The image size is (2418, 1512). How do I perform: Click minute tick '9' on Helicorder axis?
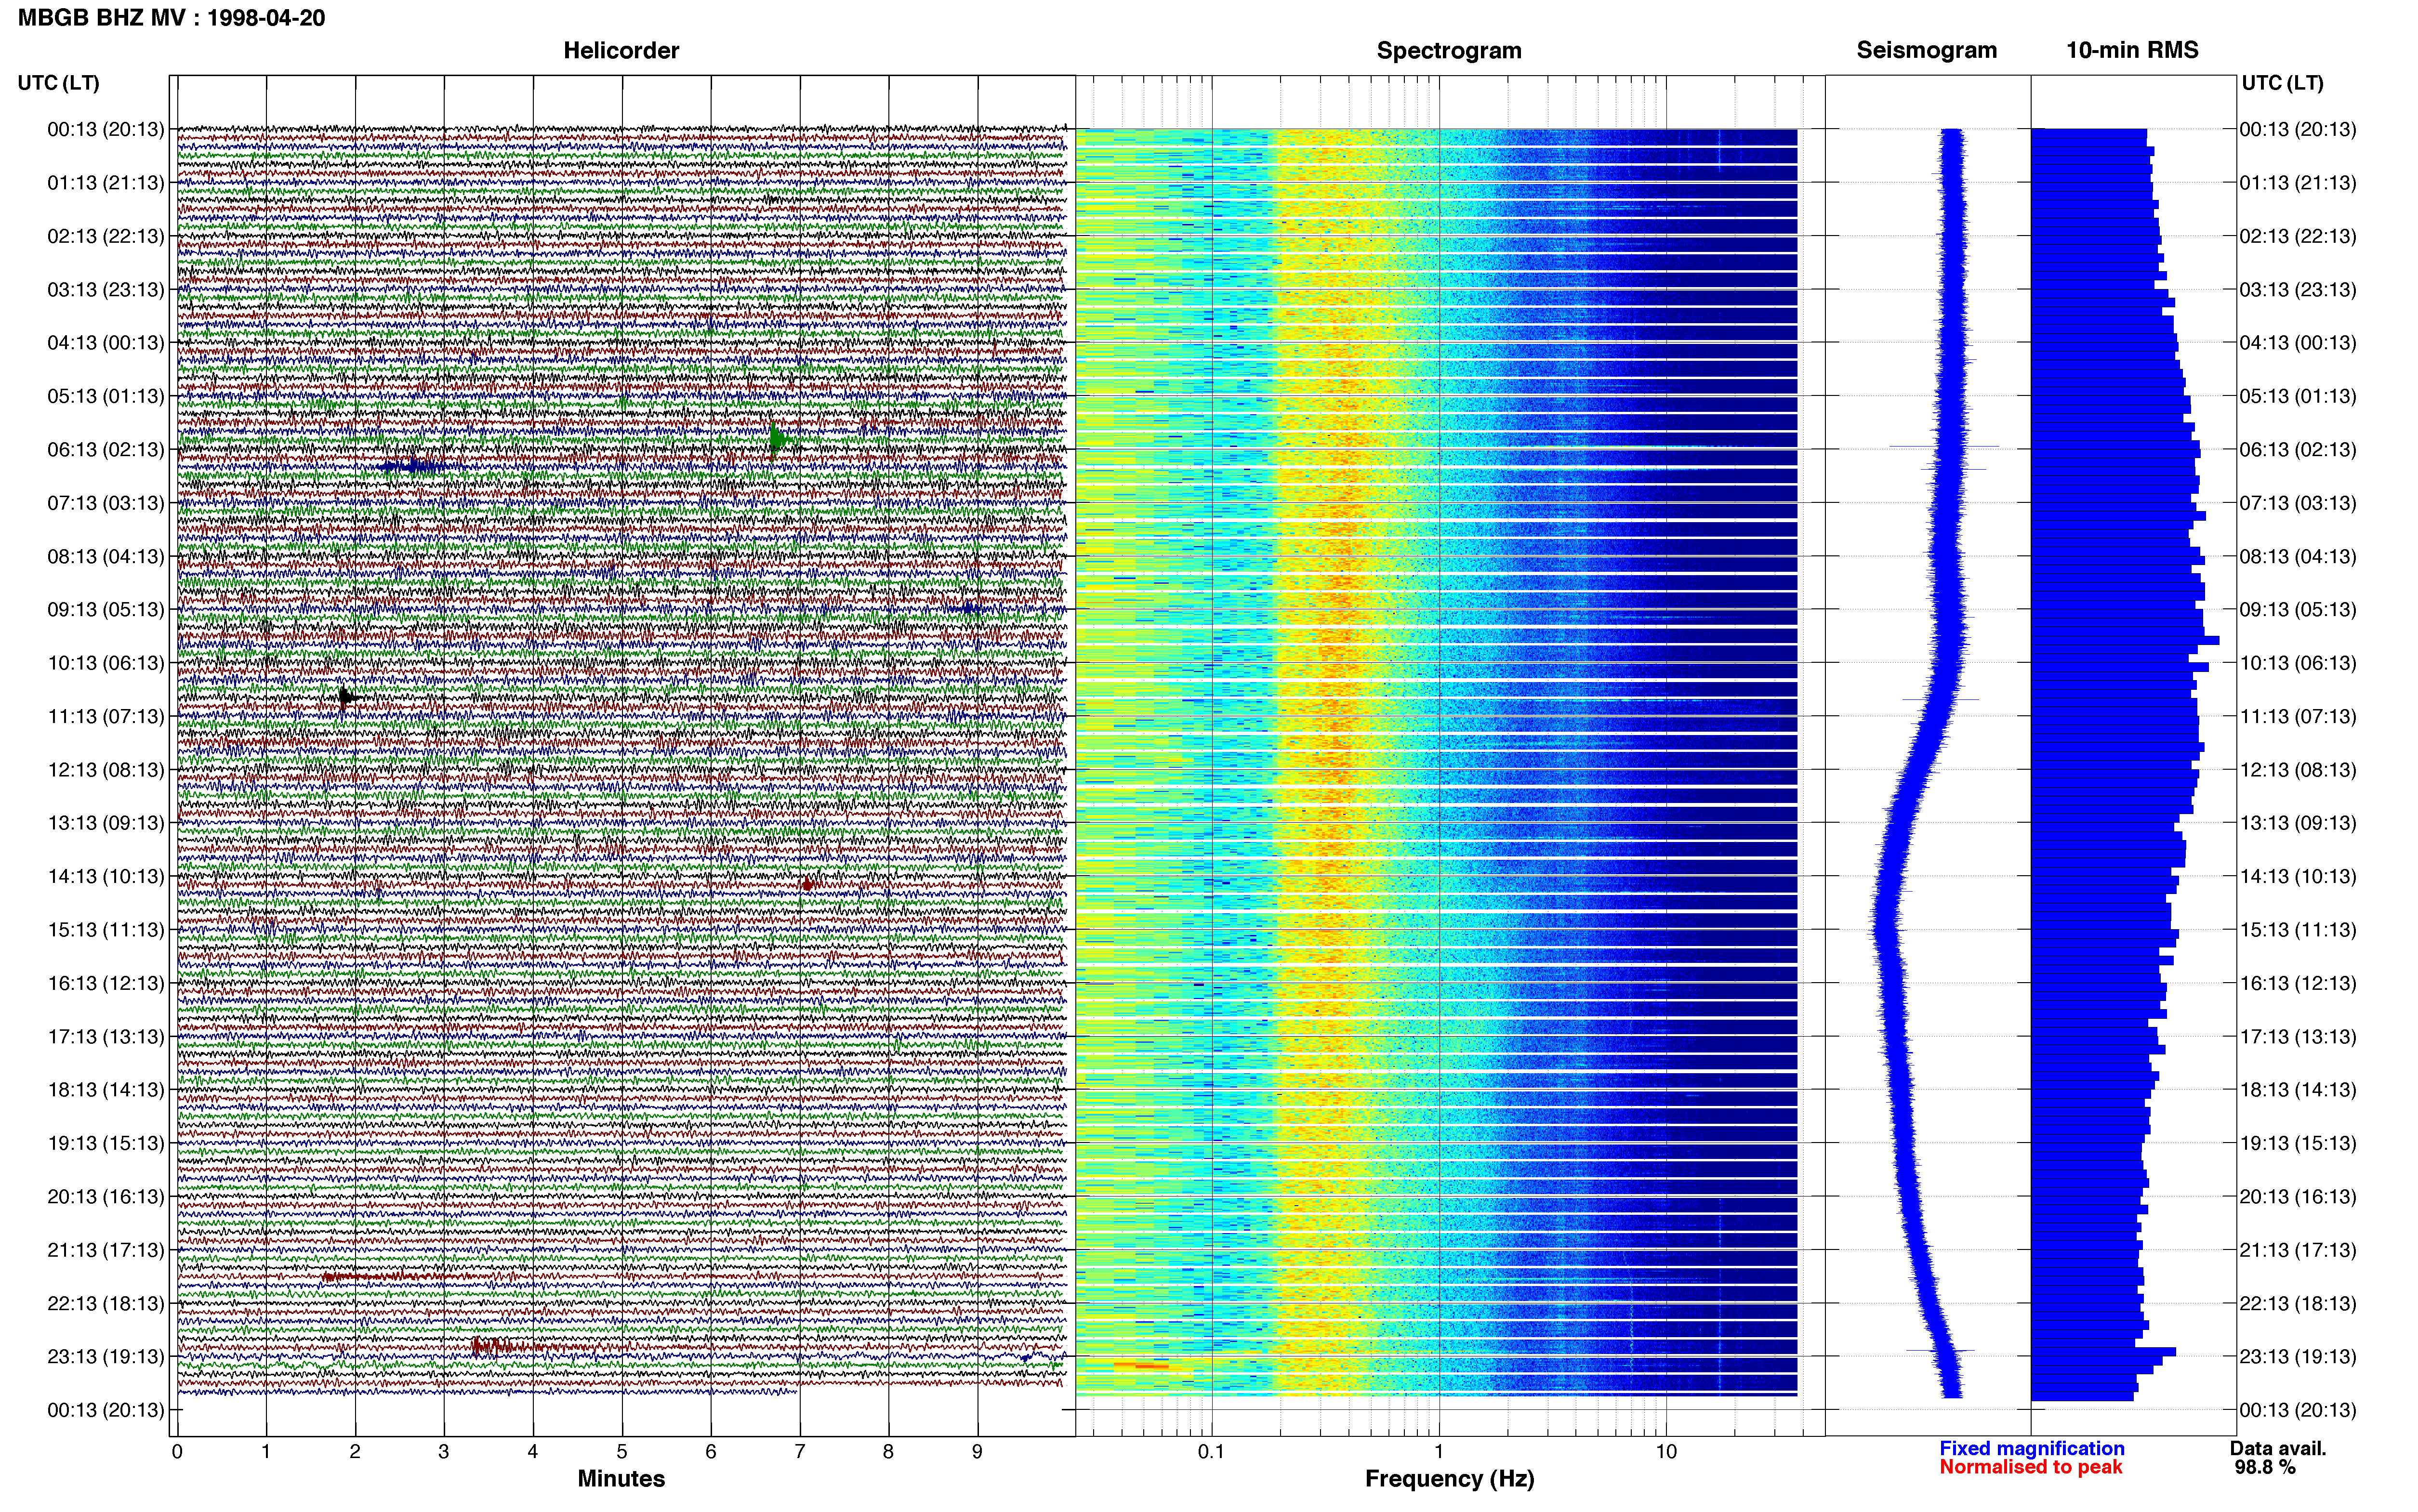(977, 1452)
